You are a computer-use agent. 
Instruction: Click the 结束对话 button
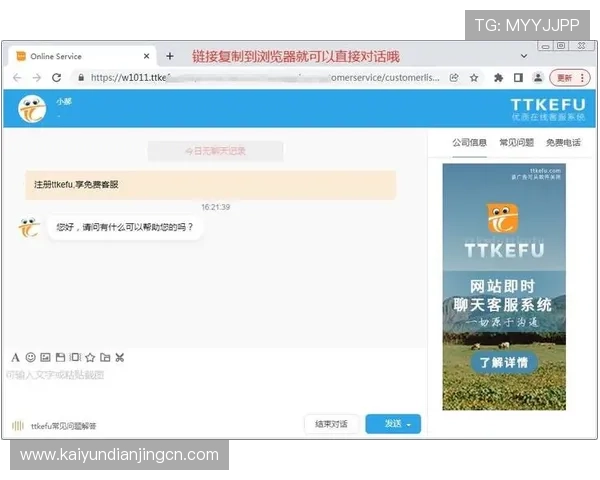[x=331, y=424]
